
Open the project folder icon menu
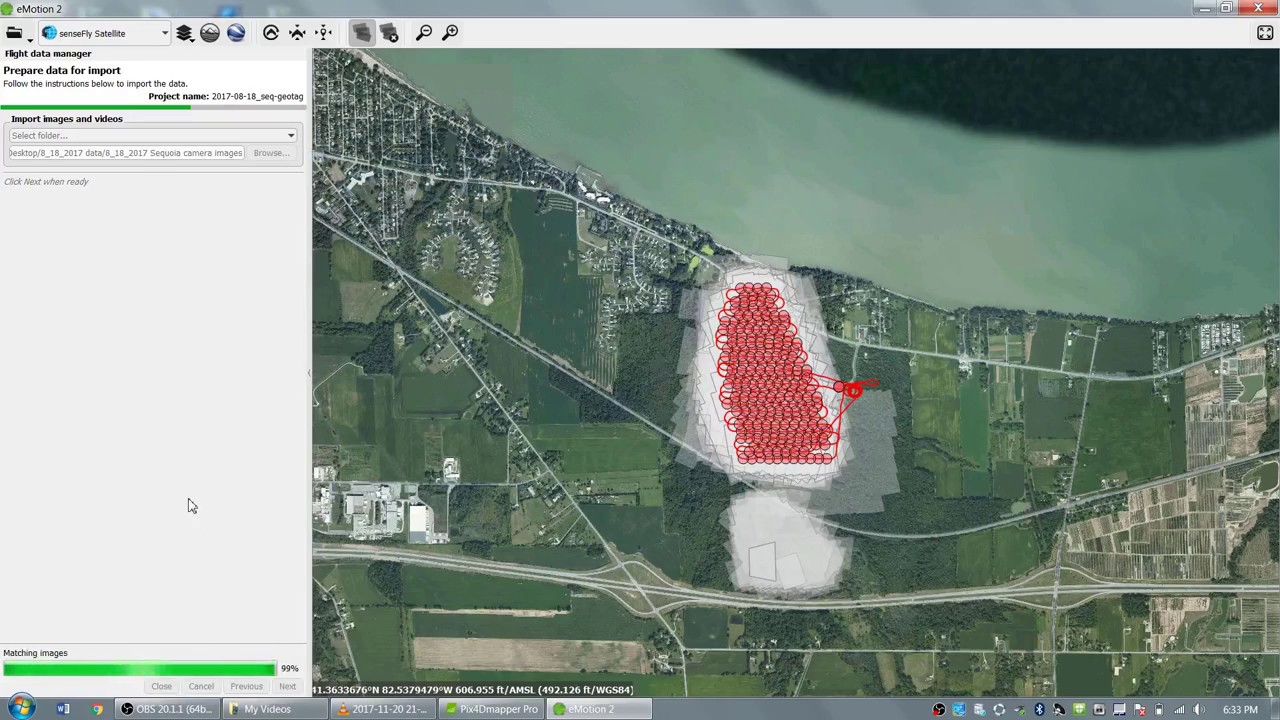pos(18,33)
